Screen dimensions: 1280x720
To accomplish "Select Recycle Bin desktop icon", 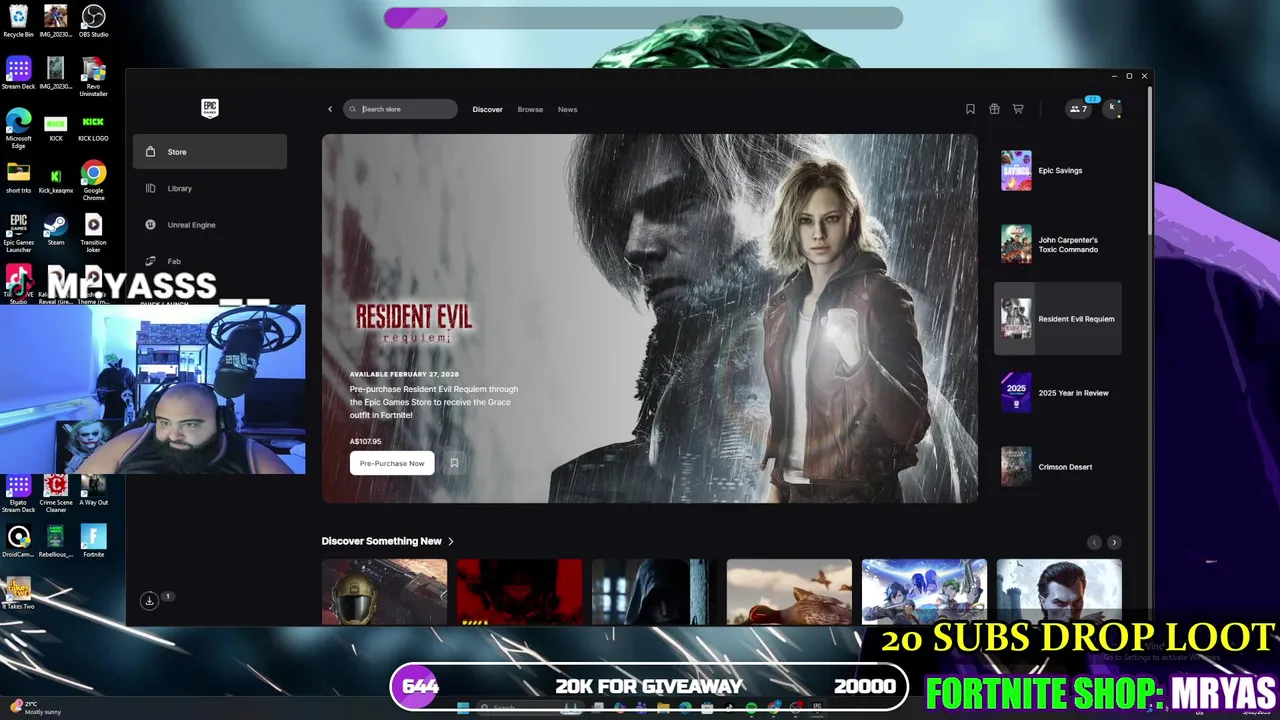I will point(18,20).
